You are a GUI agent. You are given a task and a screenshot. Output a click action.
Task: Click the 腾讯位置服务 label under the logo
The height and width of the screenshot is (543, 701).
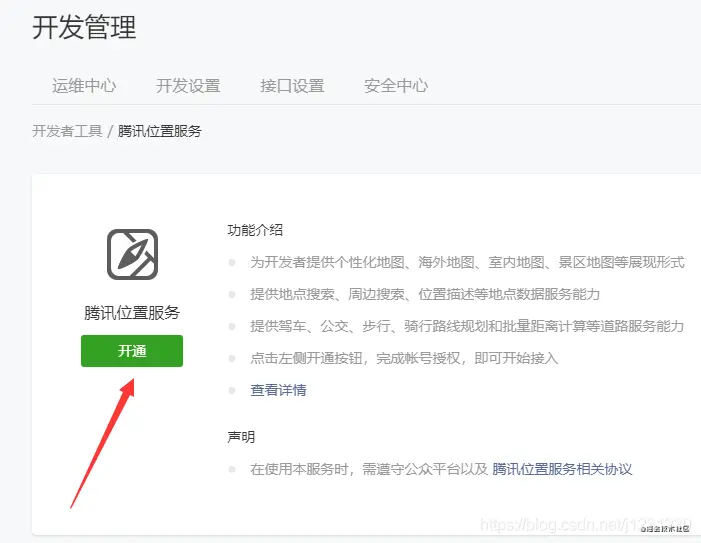pos(132,312)
